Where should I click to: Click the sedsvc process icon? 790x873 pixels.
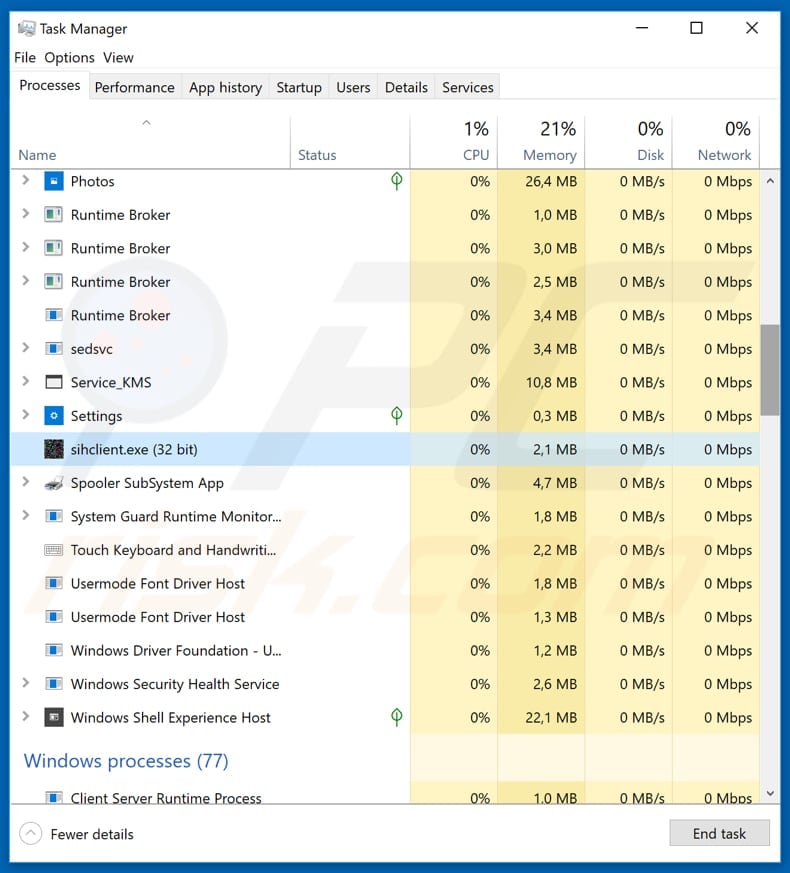click(53, 349)
